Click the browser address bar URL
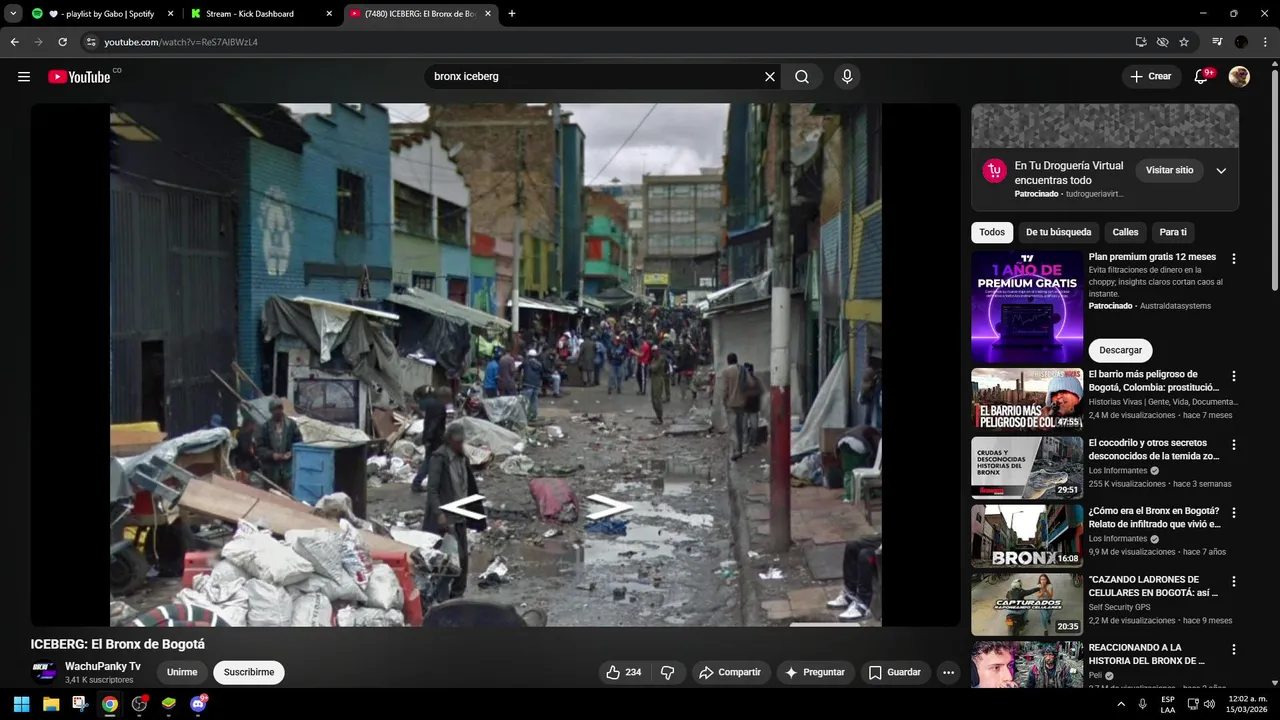This screenshot has width=1280, height=720. pyautogui.click(x=181, y=42)
